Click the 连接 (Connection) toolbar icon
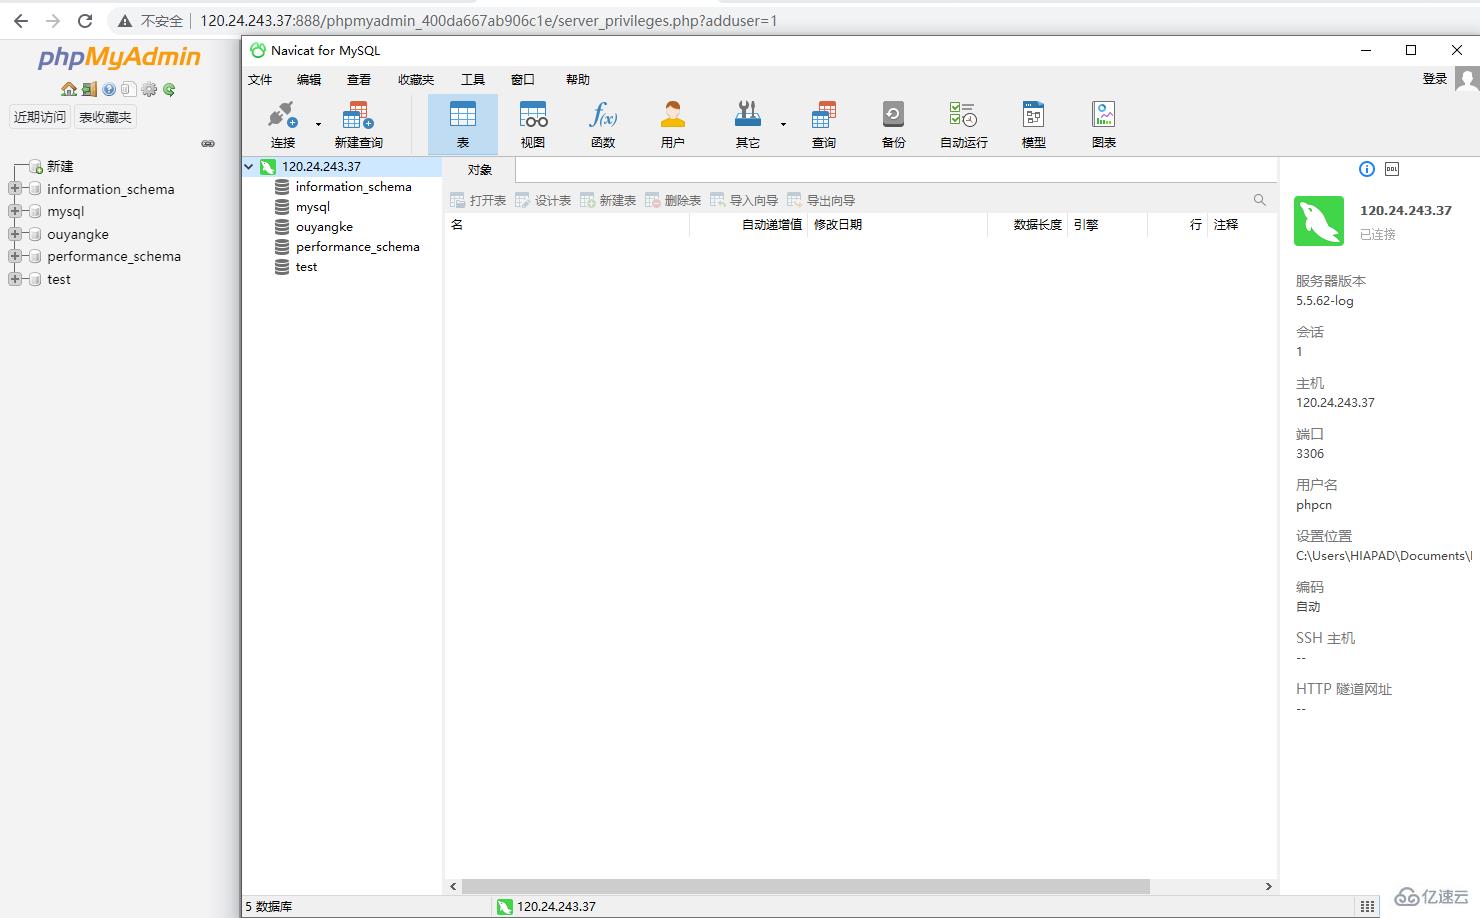 coord(283,124)
